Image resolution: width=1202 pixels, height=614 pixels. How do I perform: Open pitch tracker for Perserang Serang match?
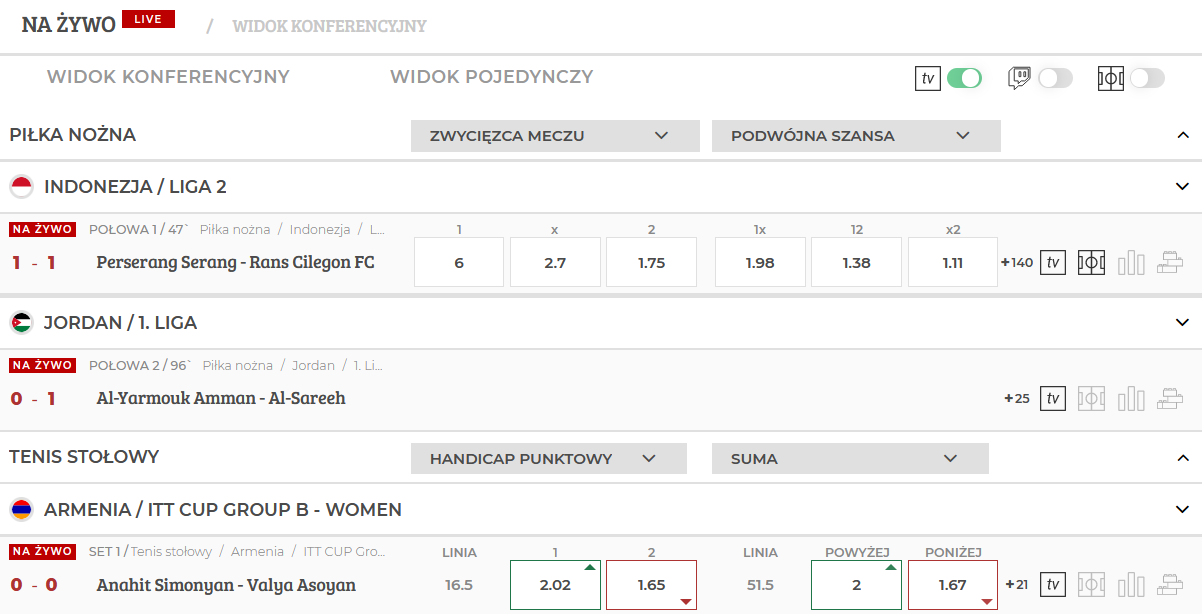pos(1091,263)
